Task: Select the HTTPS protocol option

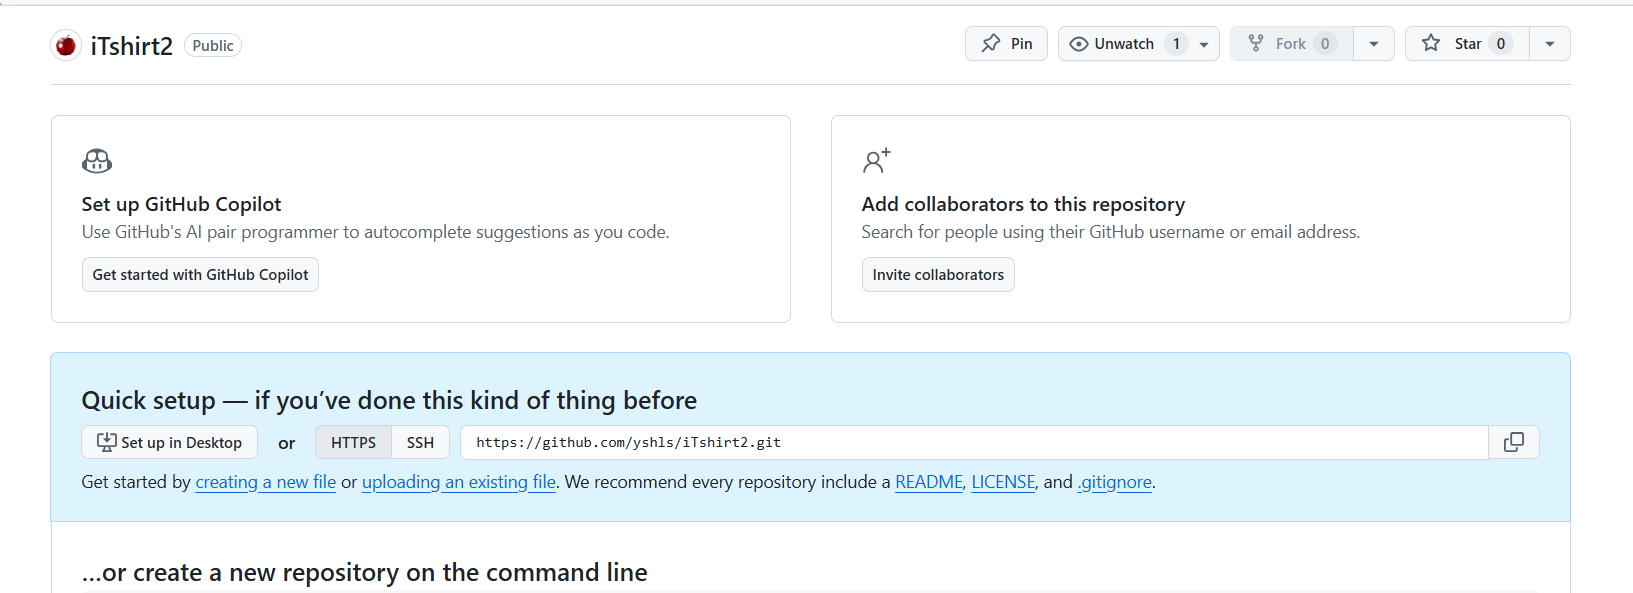Action: click(354, 442)
